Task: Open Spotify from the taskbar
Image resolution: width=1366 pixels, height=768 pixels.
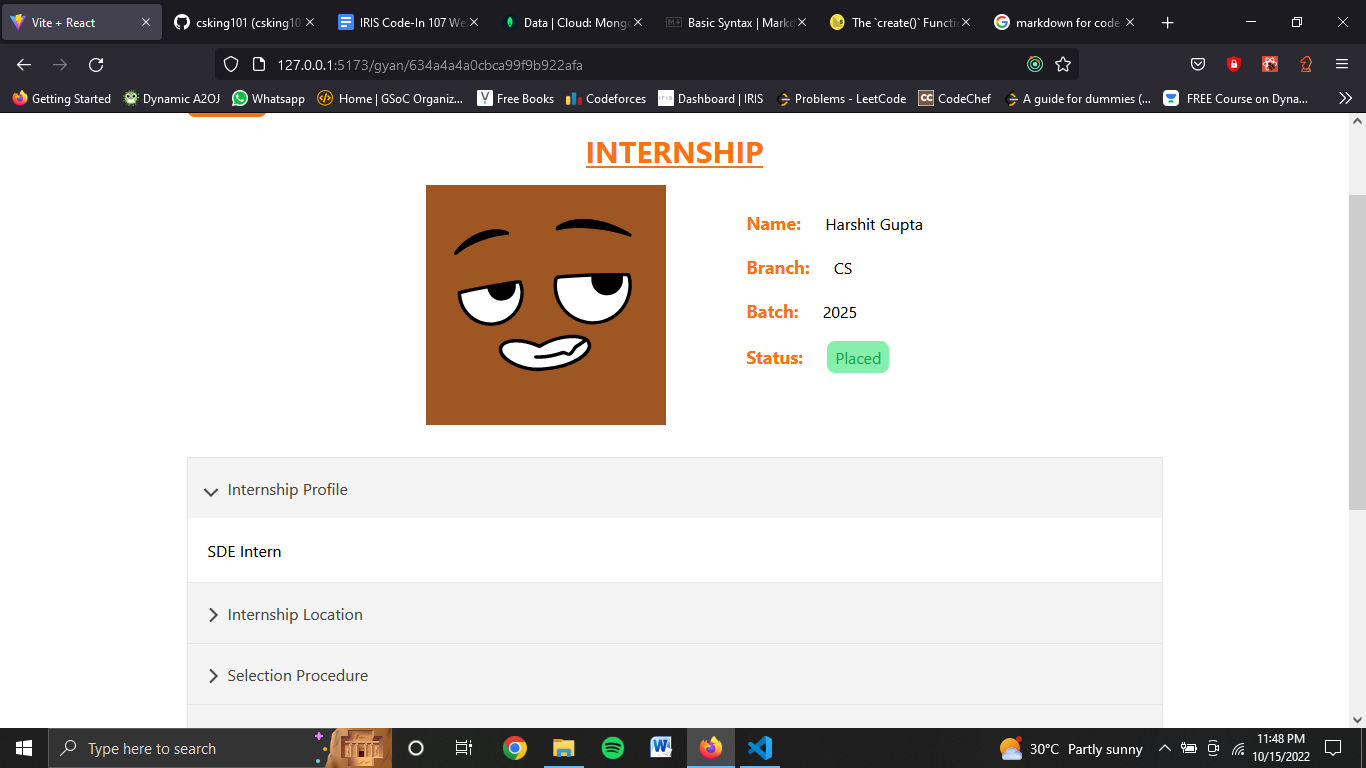Action: point(613,748)
